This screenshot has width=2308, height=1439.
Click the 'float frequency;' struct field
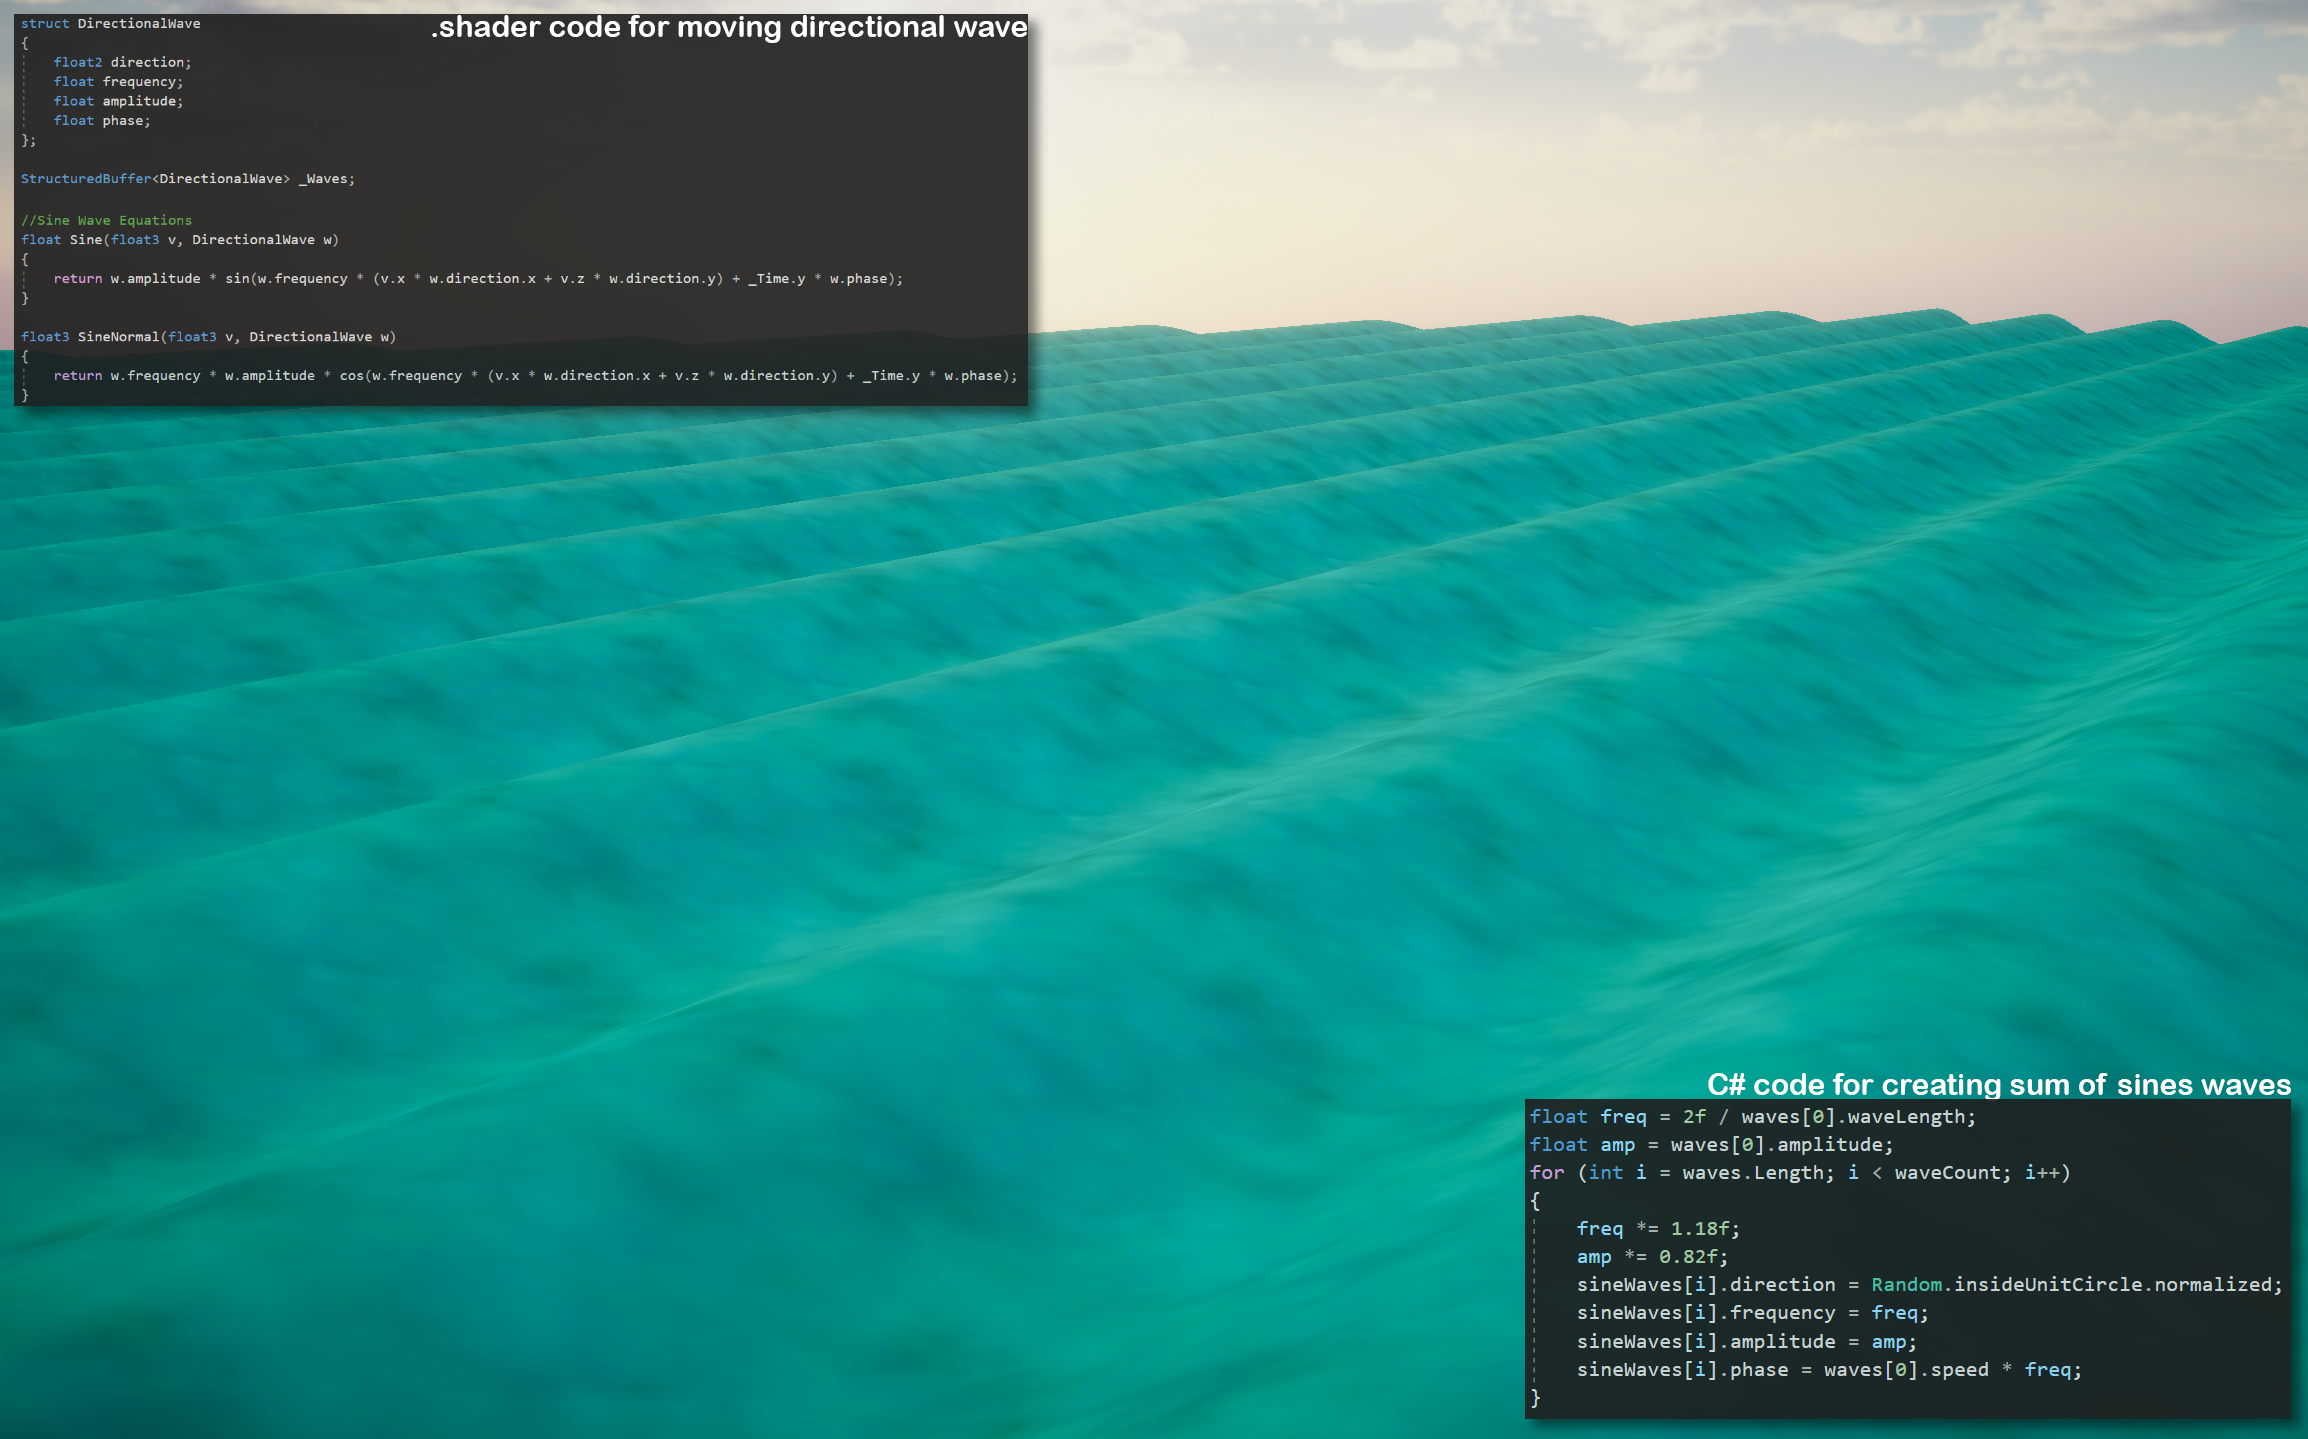coord(118,82)
